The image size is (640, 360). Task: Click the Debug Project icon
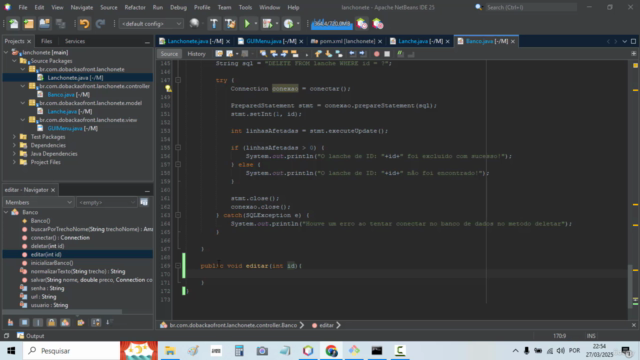point(267,24)
